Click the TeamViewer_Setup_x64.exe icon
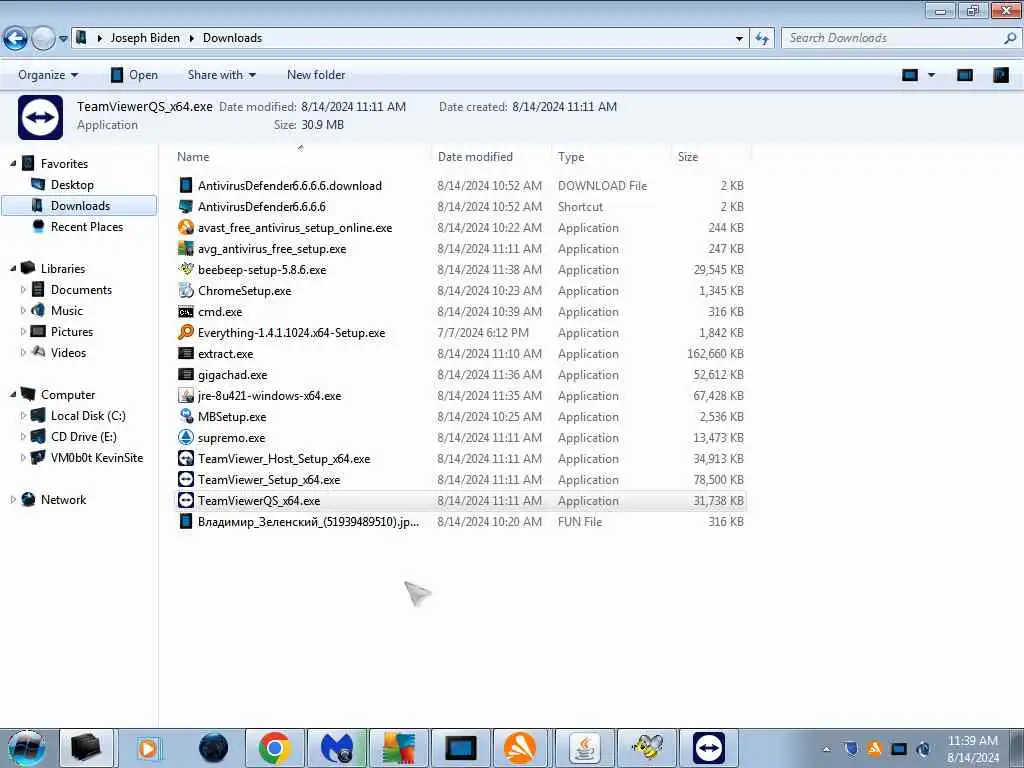 point(186,479)
